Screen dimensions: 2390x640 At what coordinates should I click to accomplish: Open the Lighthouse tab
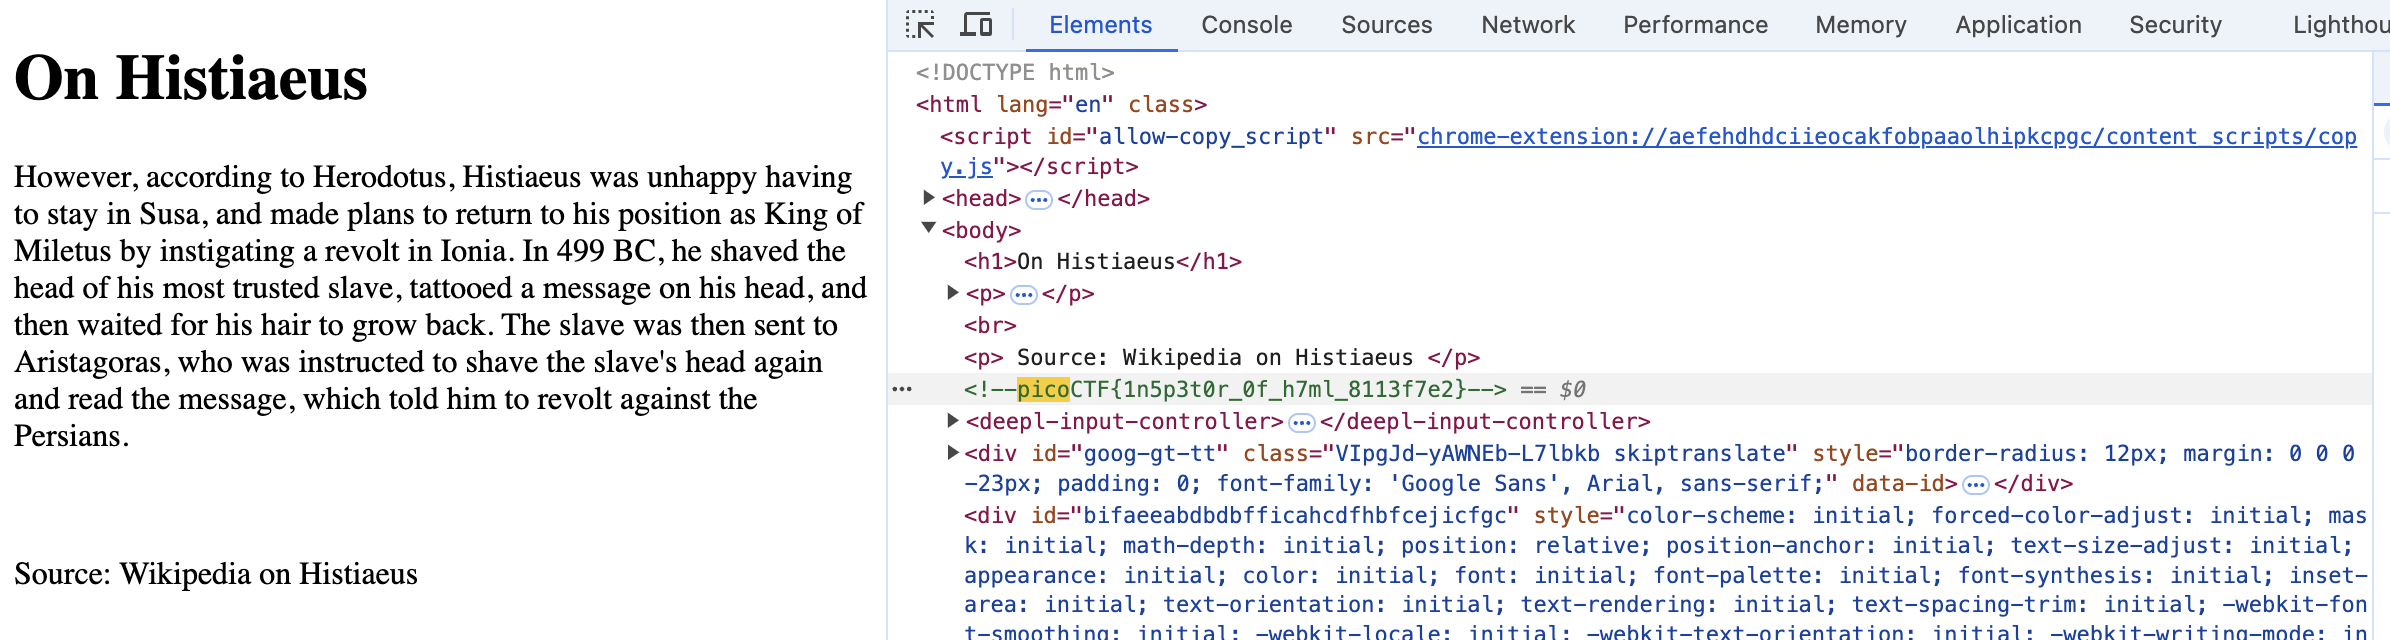[2340, 25]
